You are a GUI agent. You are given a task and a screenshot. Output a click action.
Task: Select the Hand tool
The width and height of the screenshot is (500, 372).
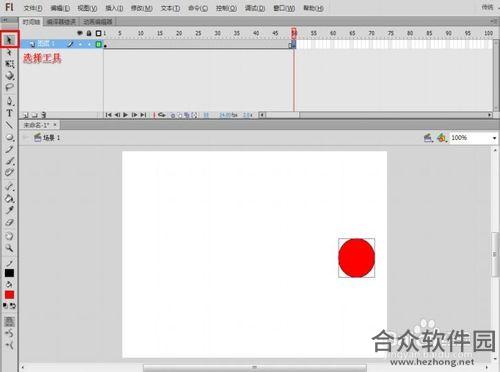coord(9,236)
